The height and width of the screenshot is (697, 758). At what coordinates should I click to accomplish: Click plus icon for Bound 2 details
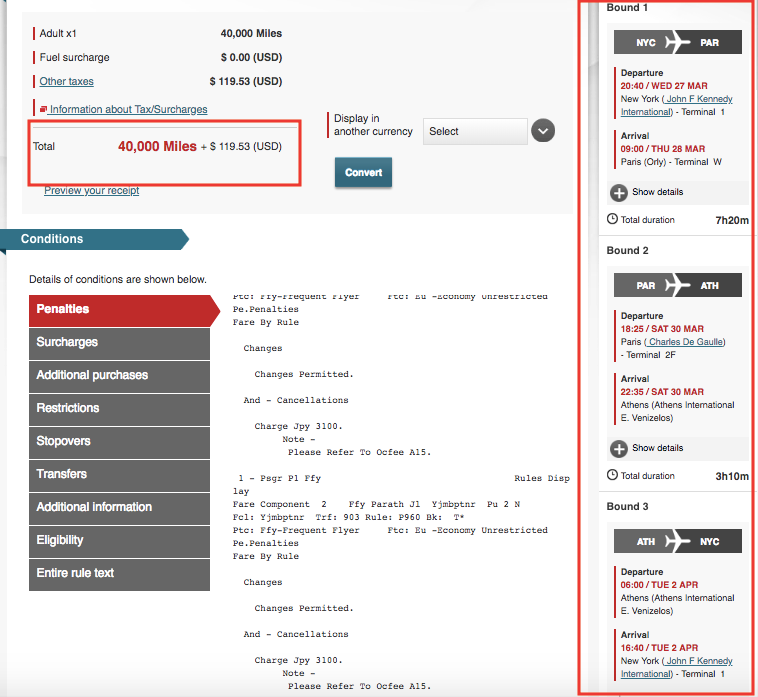click(619, 448)
